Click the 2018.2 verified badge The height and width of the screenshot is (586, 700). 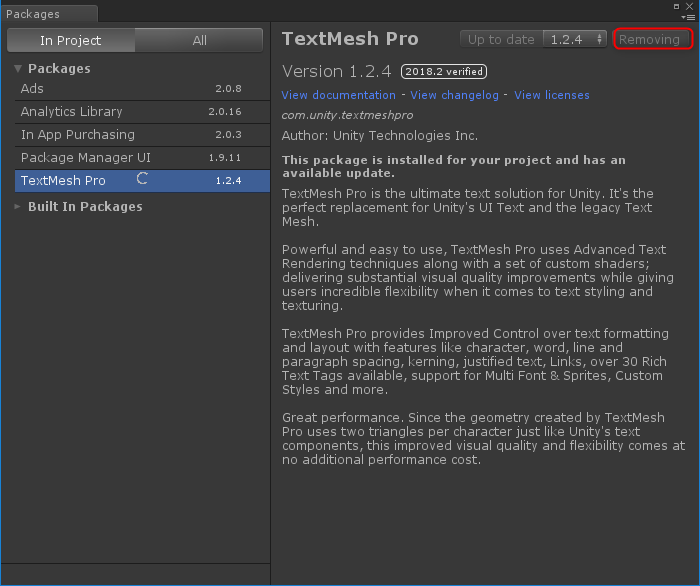[x=444, y=72]
